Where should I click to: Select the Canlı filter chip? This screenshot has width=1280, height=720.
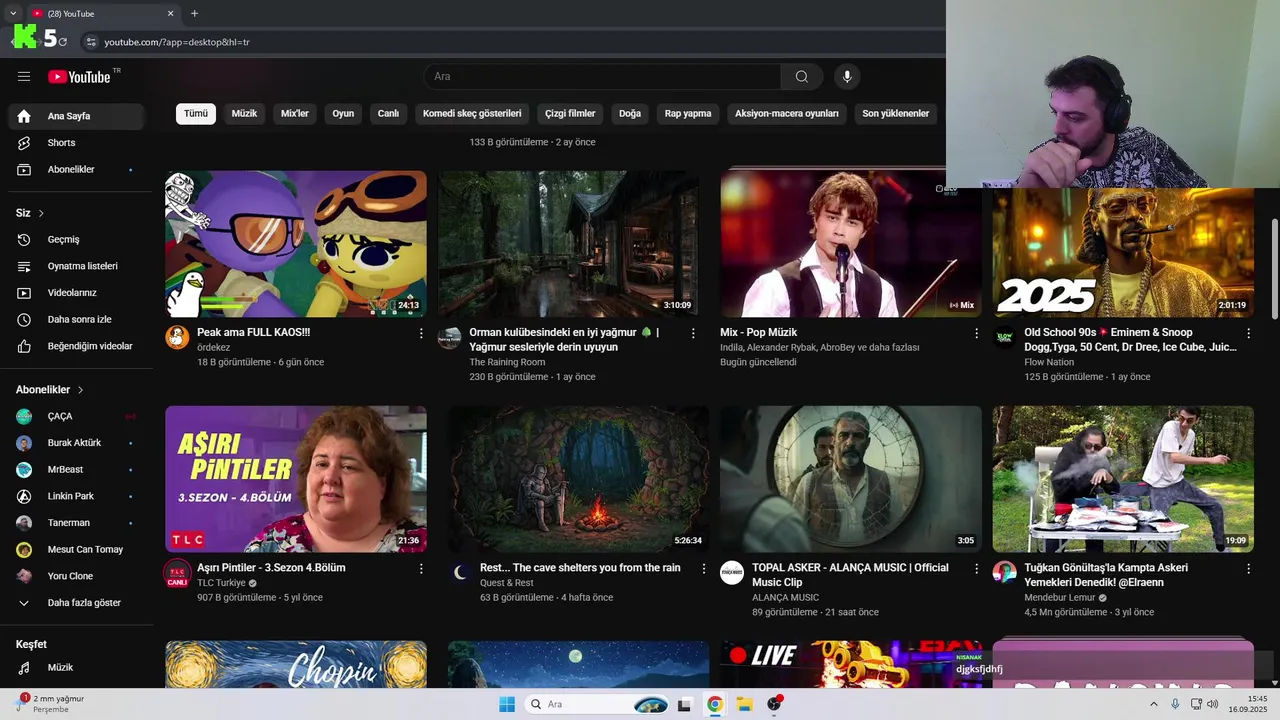pos(388,114)
